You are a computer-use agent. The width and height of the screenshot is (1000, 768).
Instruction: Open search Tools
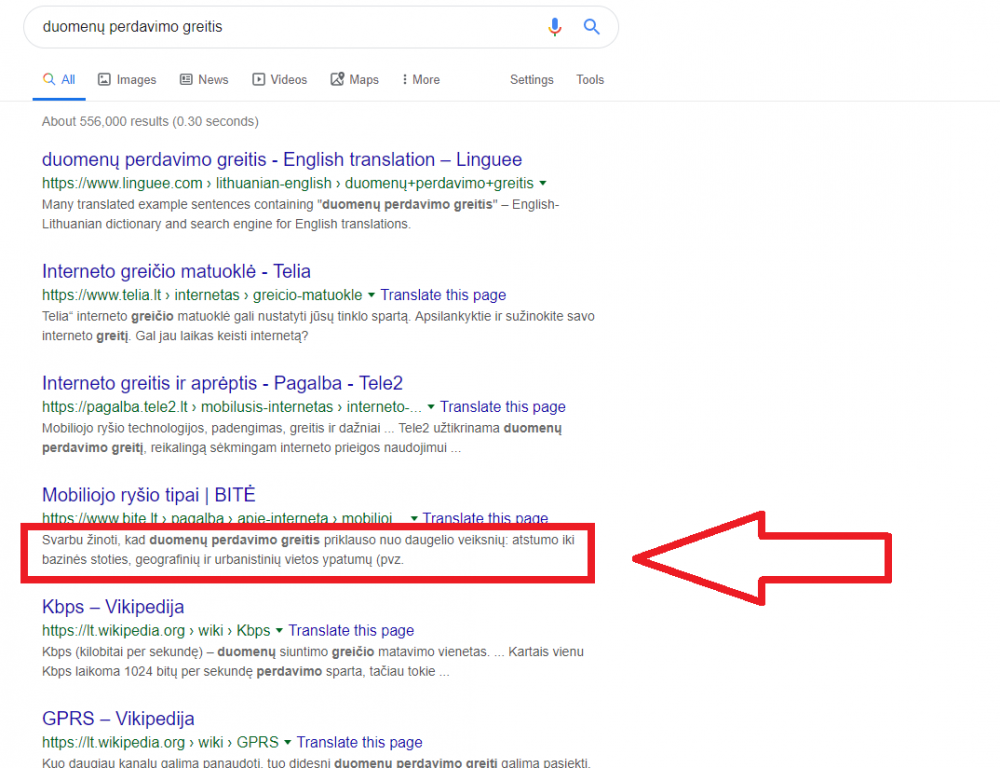click(x=590, y=80)
